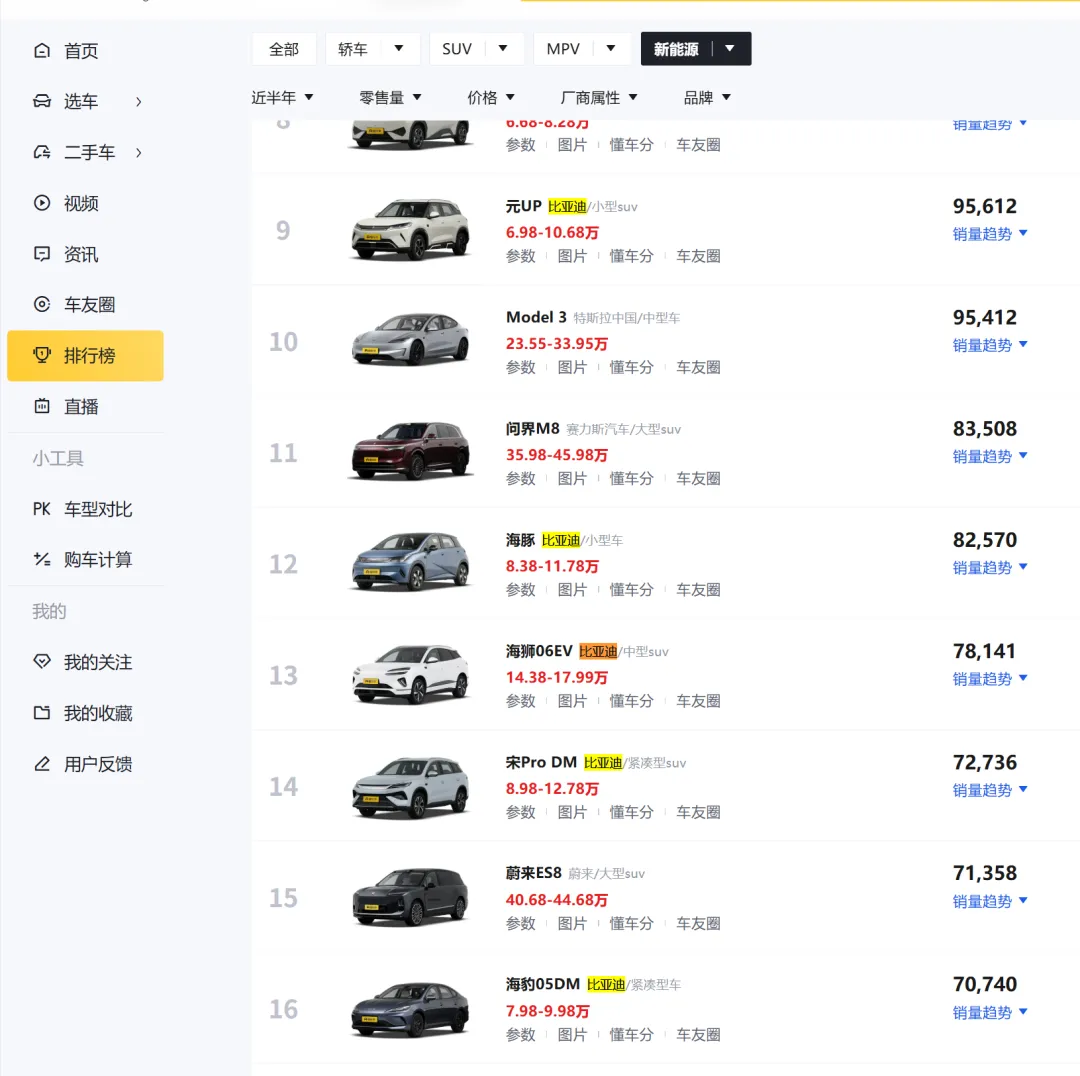Screen dimensions: 1080x1076
Task: Click the user feedback pencil icon
Action: [42, 764]
